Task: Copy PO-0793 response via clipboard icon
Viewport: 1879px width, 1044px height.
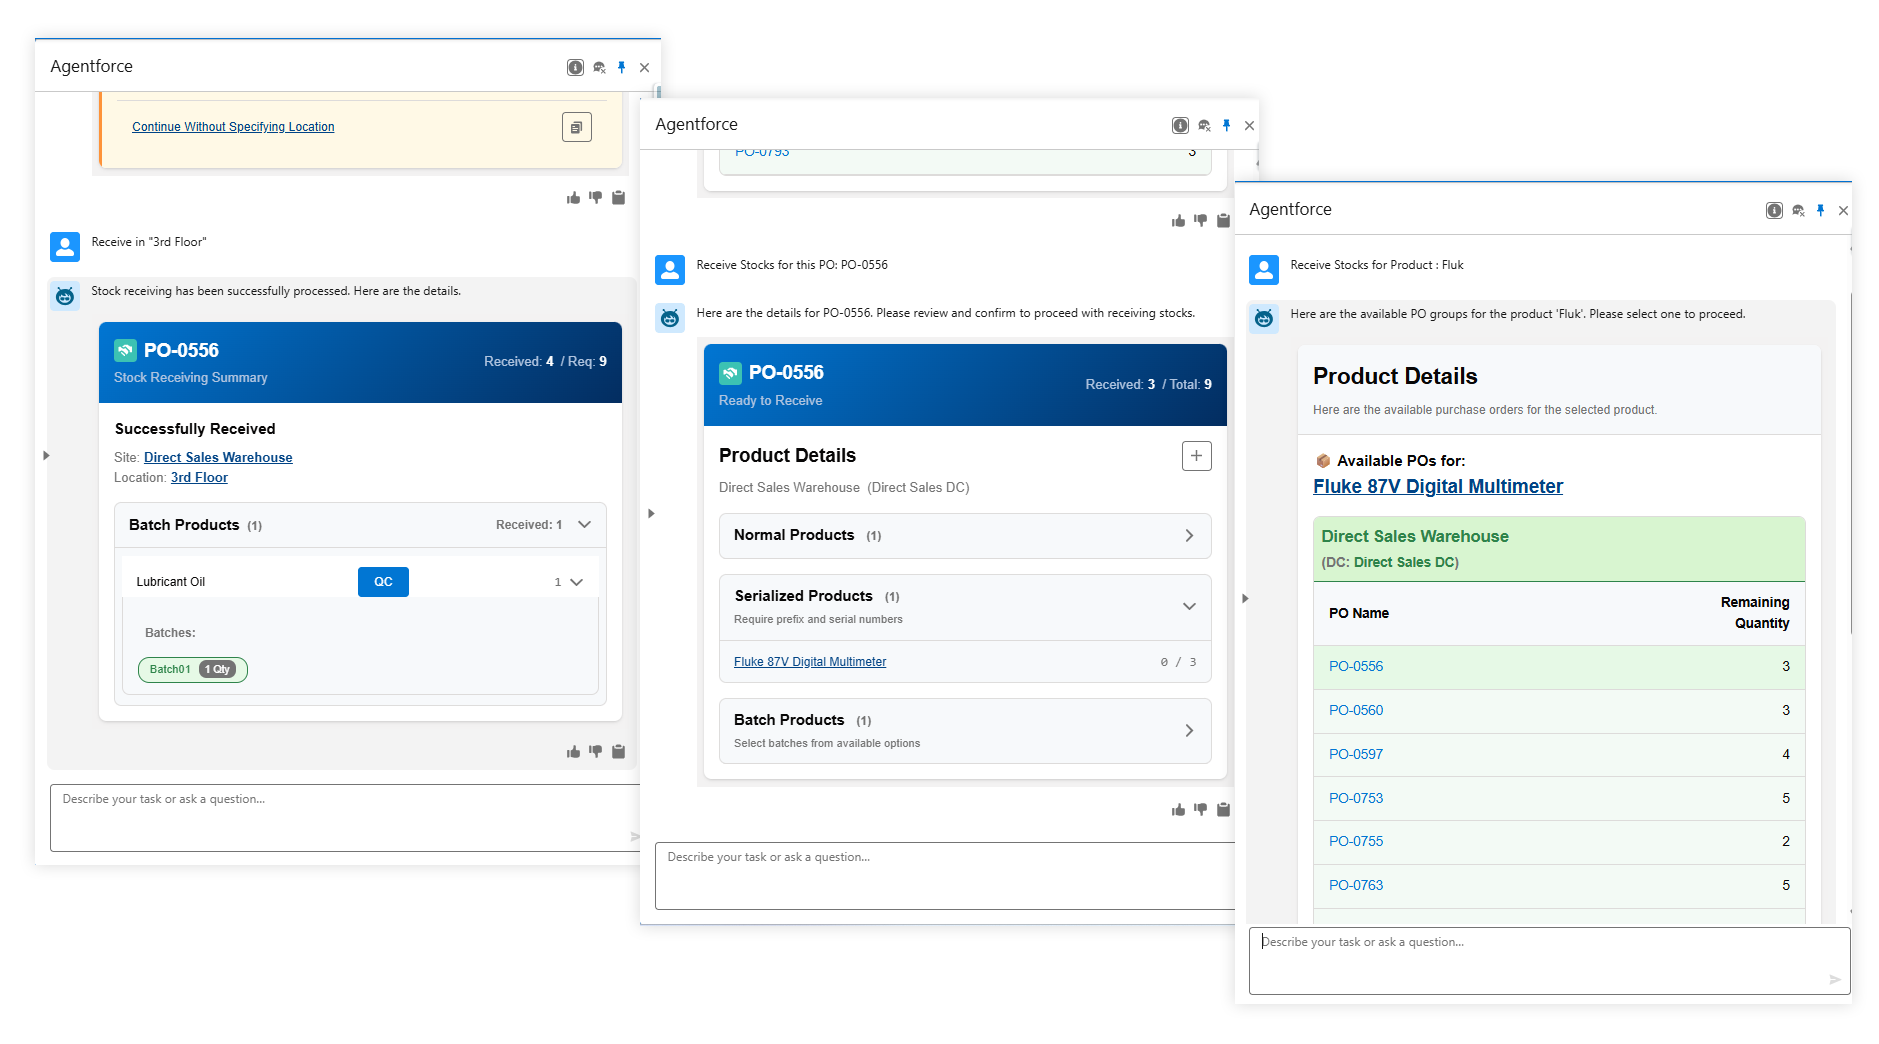Action: coord(1224,221)
